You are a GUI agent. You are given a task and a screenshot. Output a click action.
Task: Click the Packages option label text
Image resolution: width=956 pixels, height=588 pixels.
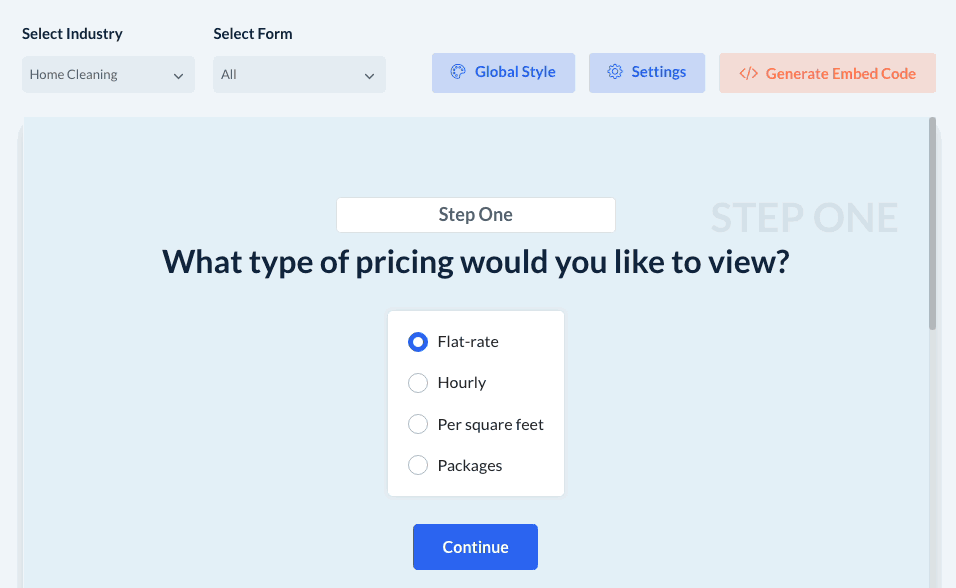tap(470, 466)
